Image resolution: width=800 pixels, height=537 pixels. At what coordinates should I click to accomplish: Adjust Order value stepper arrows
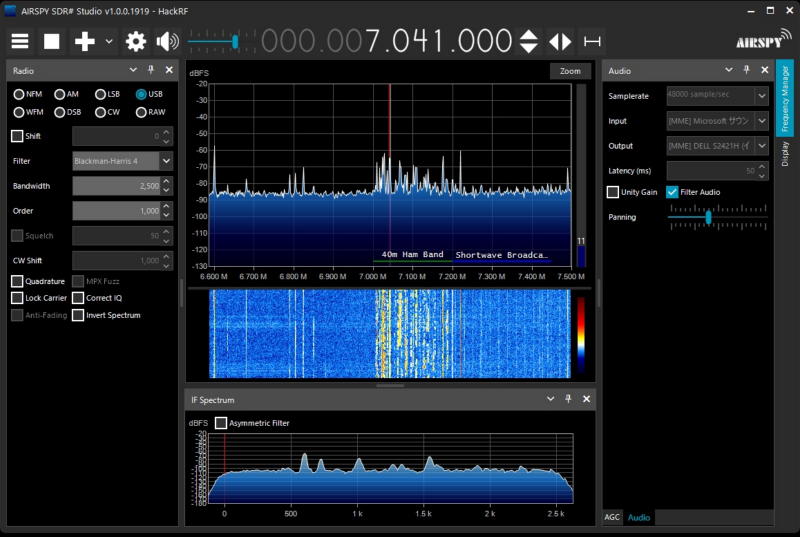click(x=166, y=211)
